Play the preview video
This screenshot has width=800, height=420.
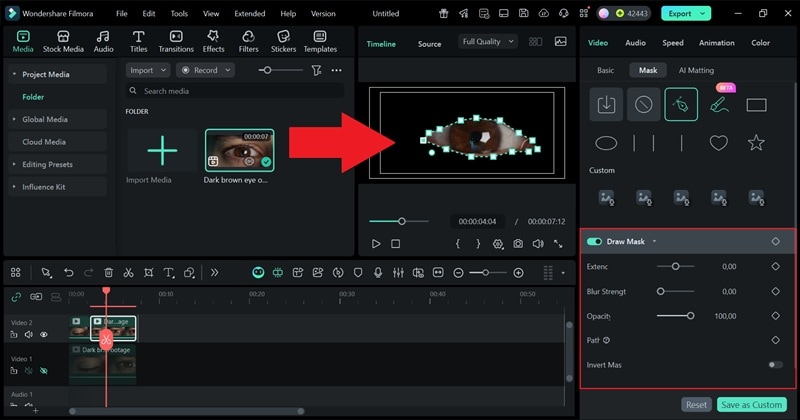click(x=376, y=244)
